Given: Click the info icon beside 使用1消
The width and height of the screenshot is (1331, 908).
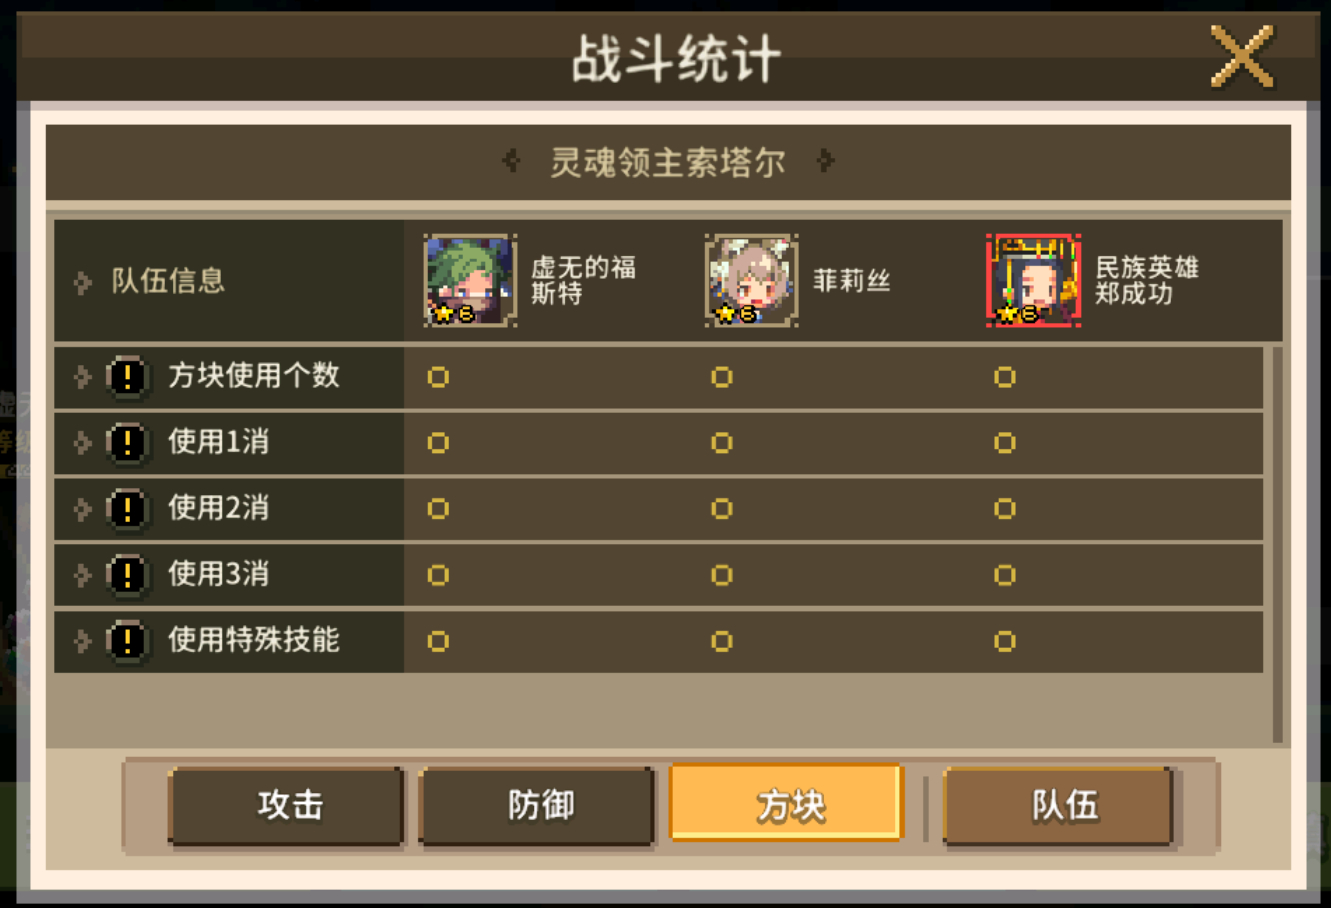Looking at the screenshot, I should click(x=127, y=443).
